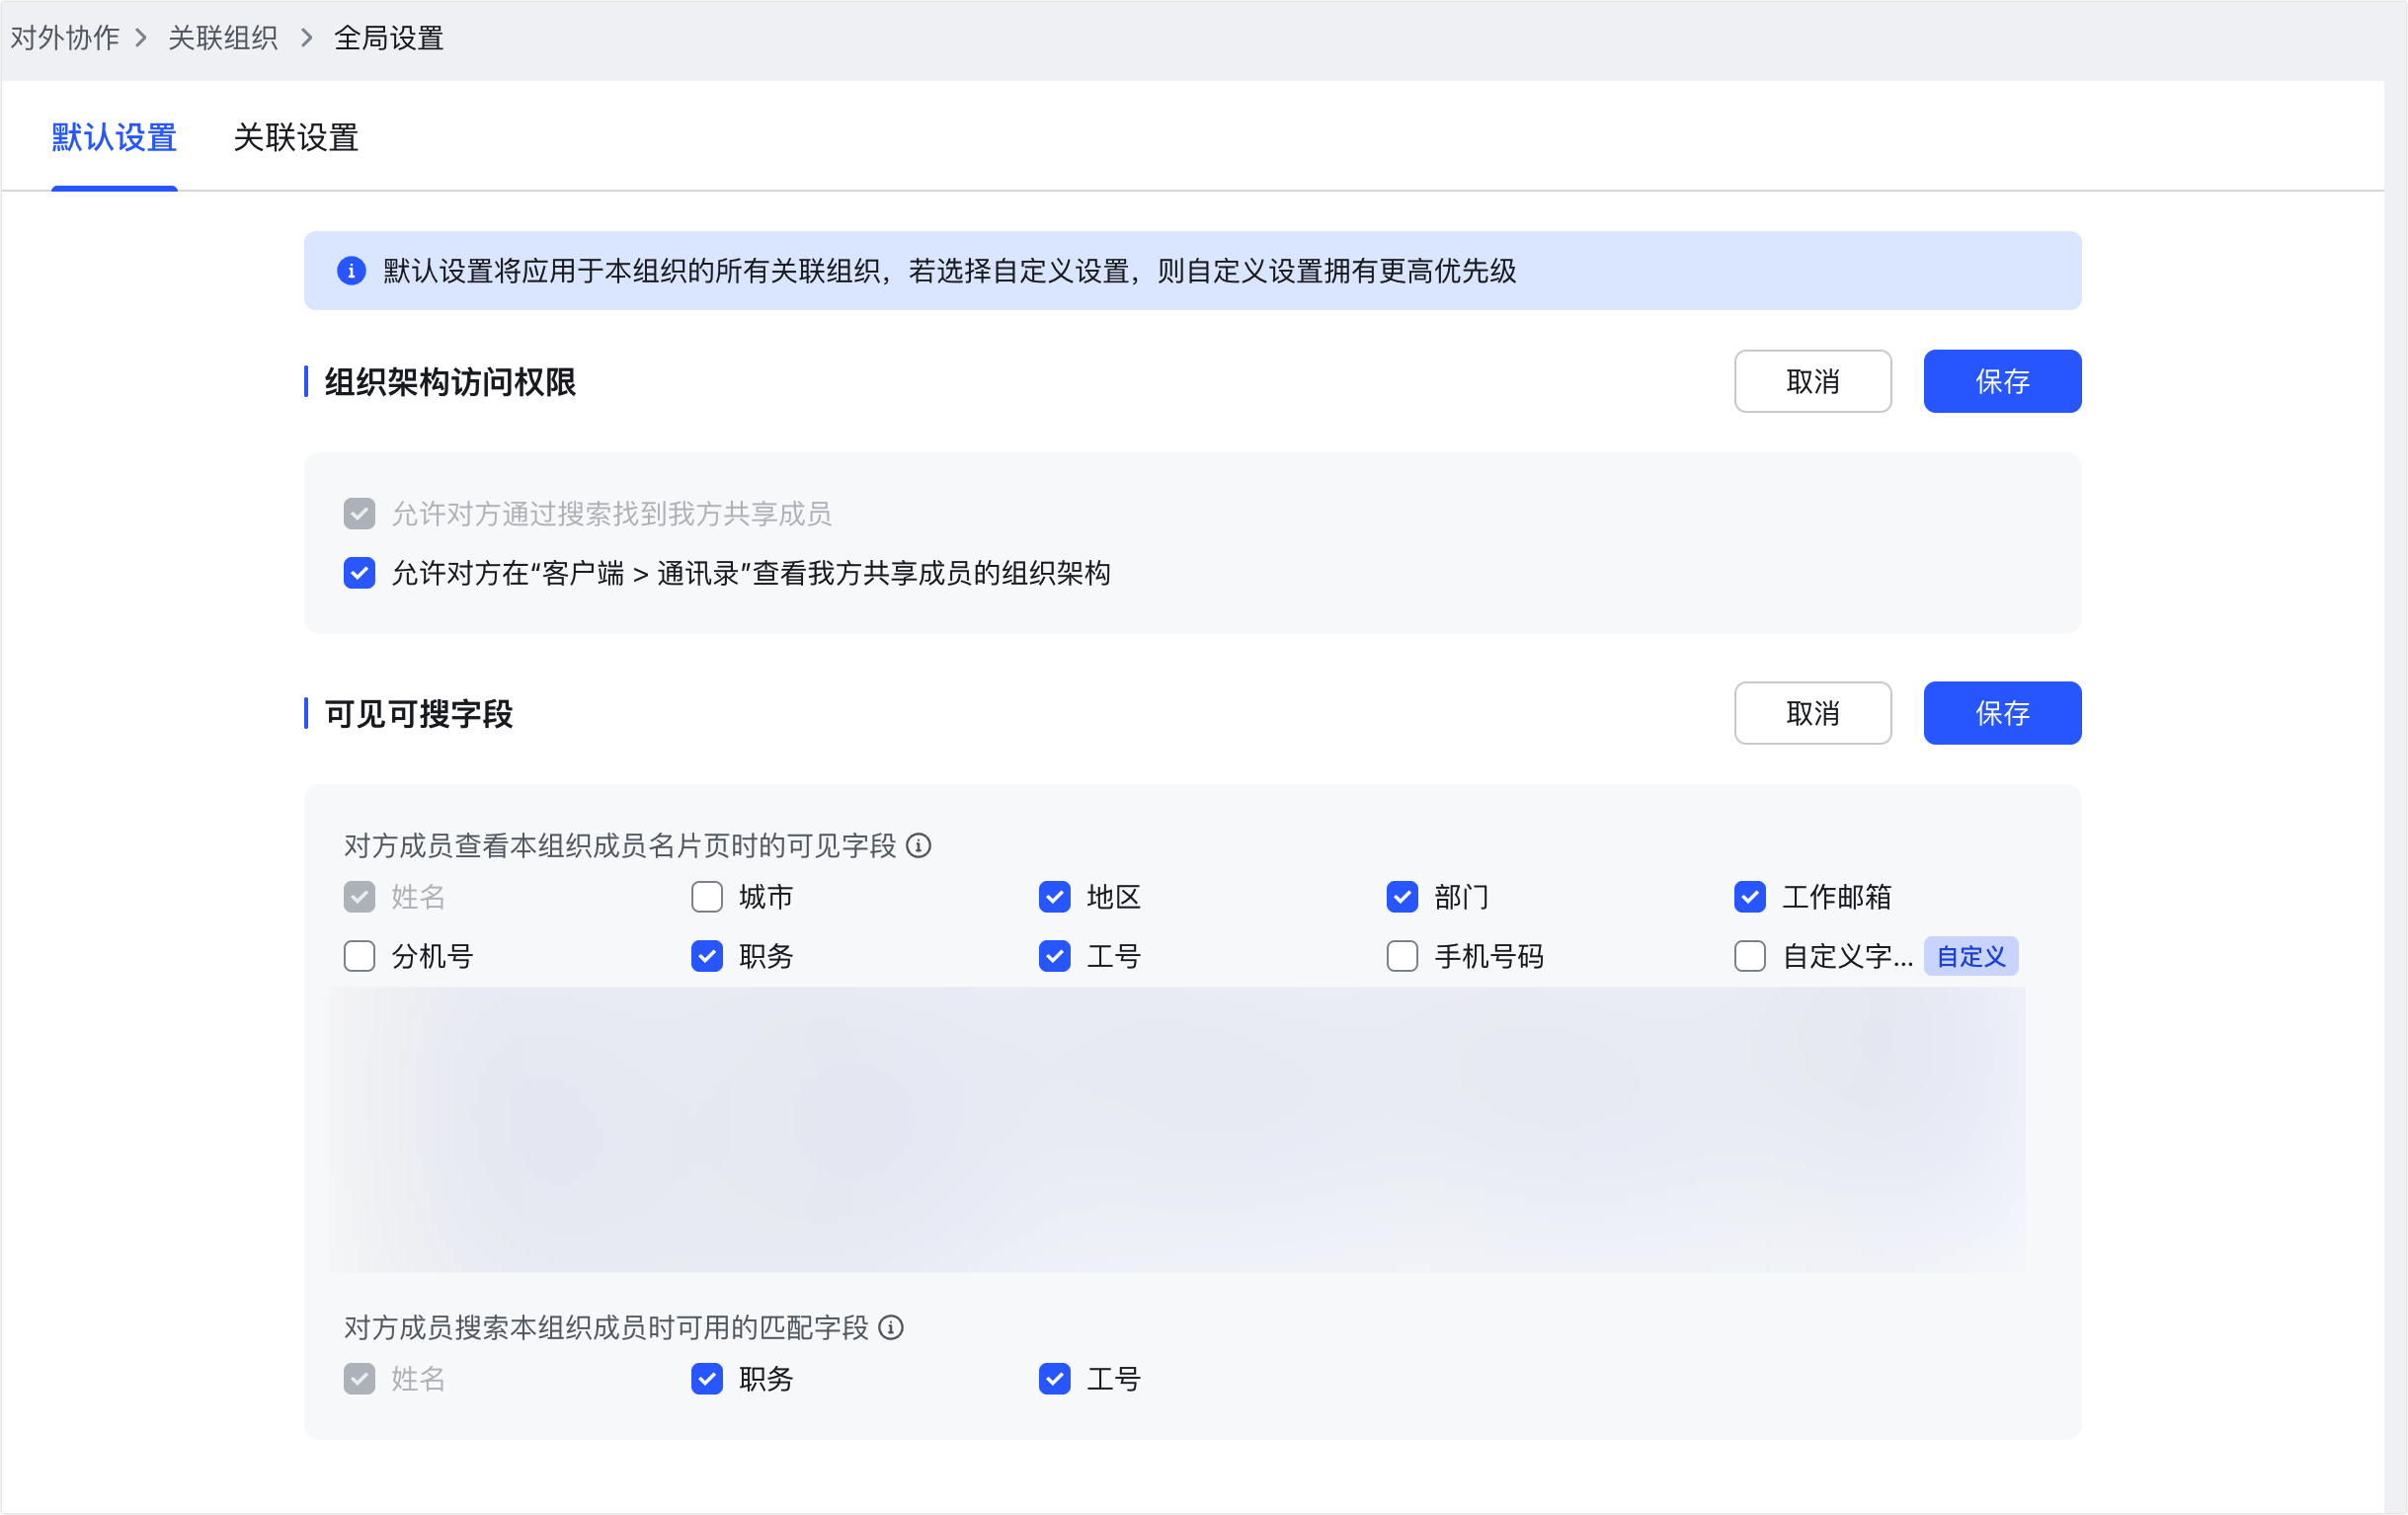Screen dimensions: 2408x1515
Task: Click 取消 in 组织架构访问权限 section
Action: pyautogui.click(x=1812, y=381)
